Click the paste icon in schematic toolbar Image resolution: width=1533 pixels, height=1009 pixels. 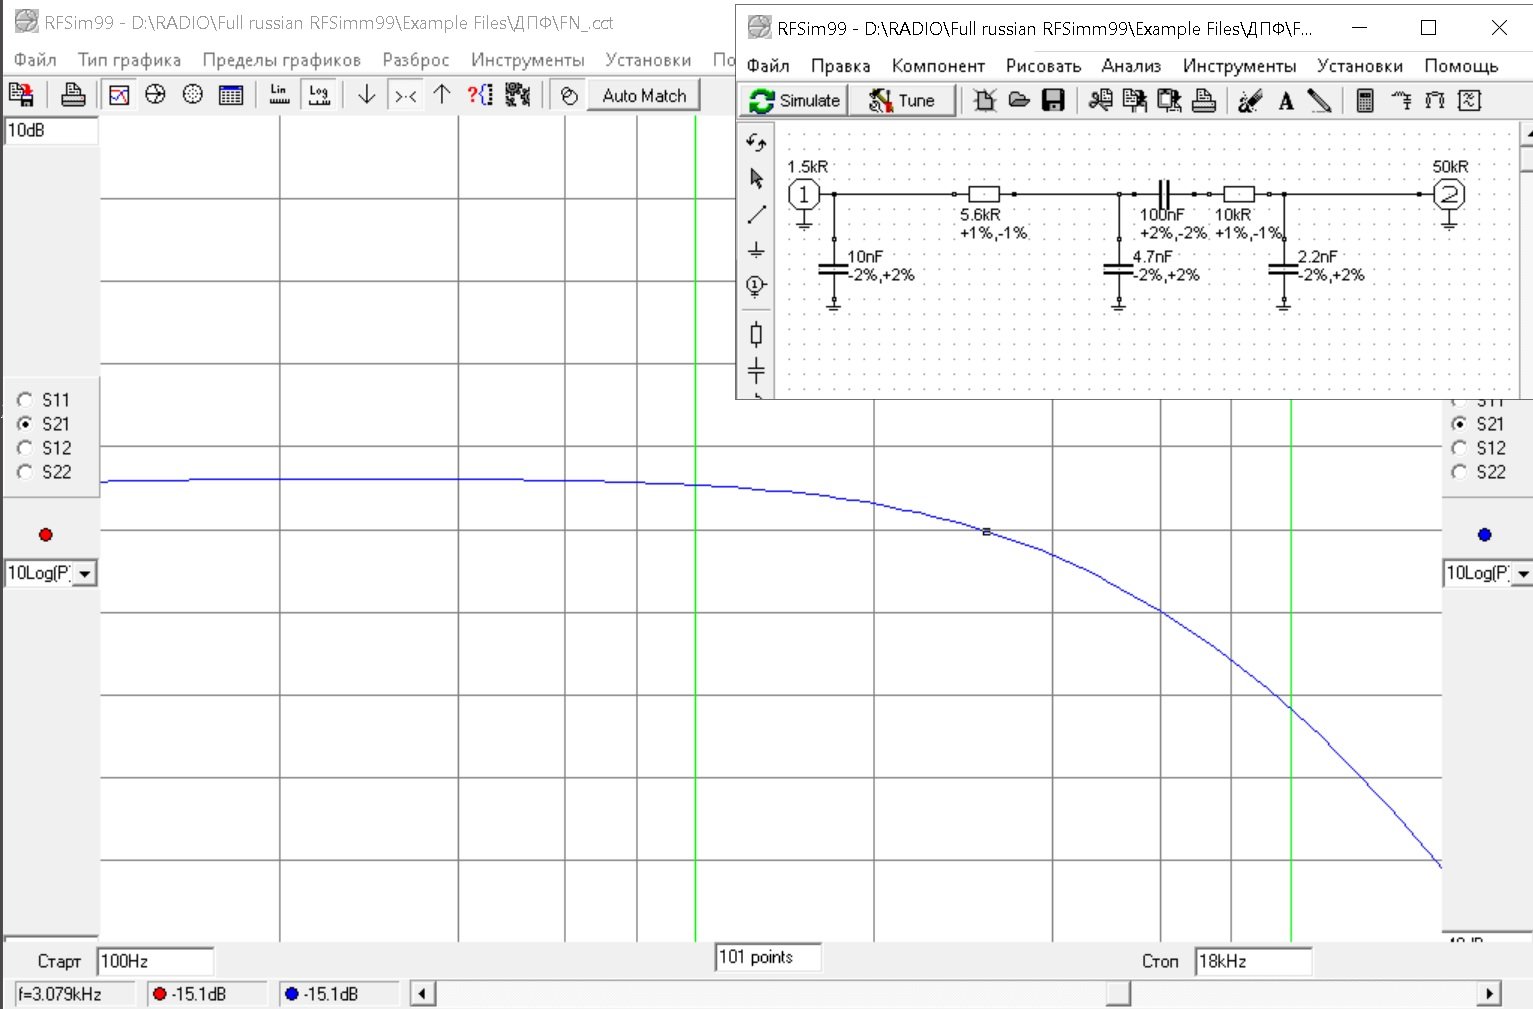[x=1169, y=101]
